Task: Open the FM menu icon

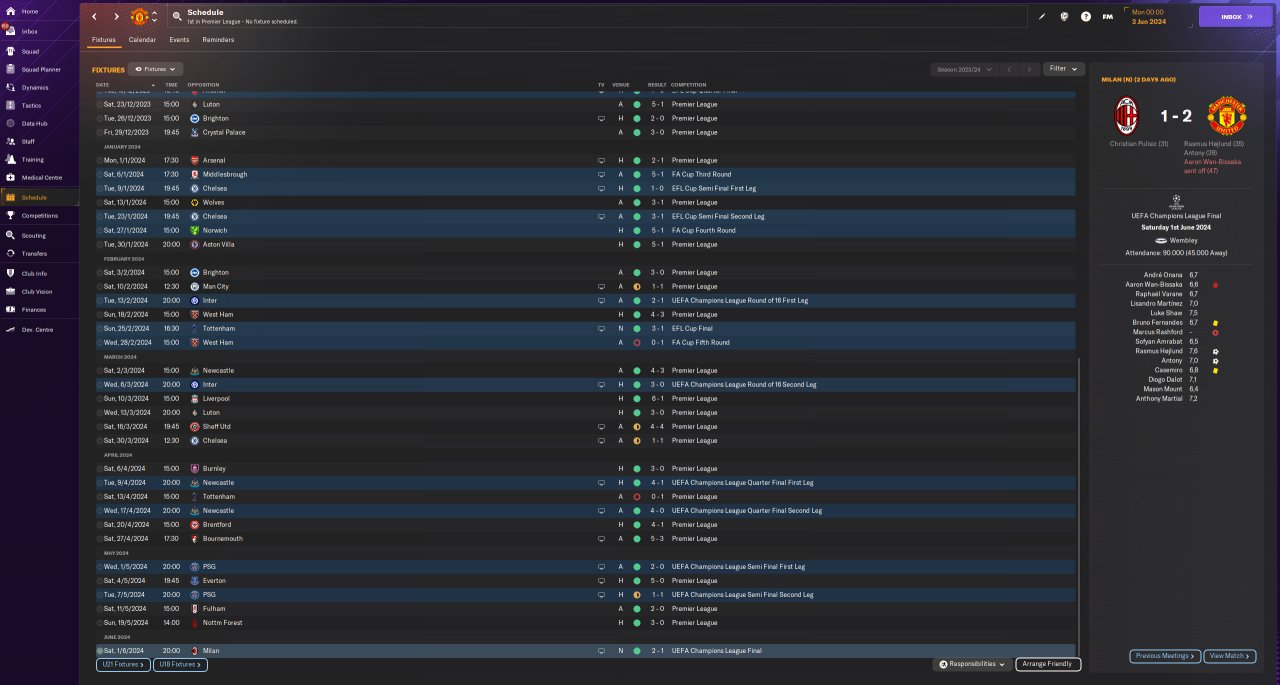Action: [x=1107, y=17]
